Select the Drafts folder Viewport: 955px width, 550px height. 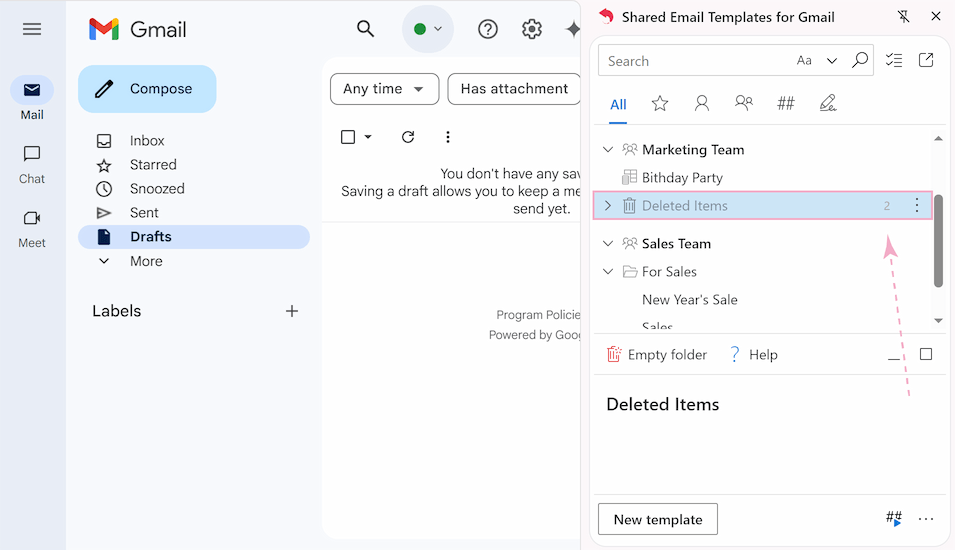tap(194, 237)
